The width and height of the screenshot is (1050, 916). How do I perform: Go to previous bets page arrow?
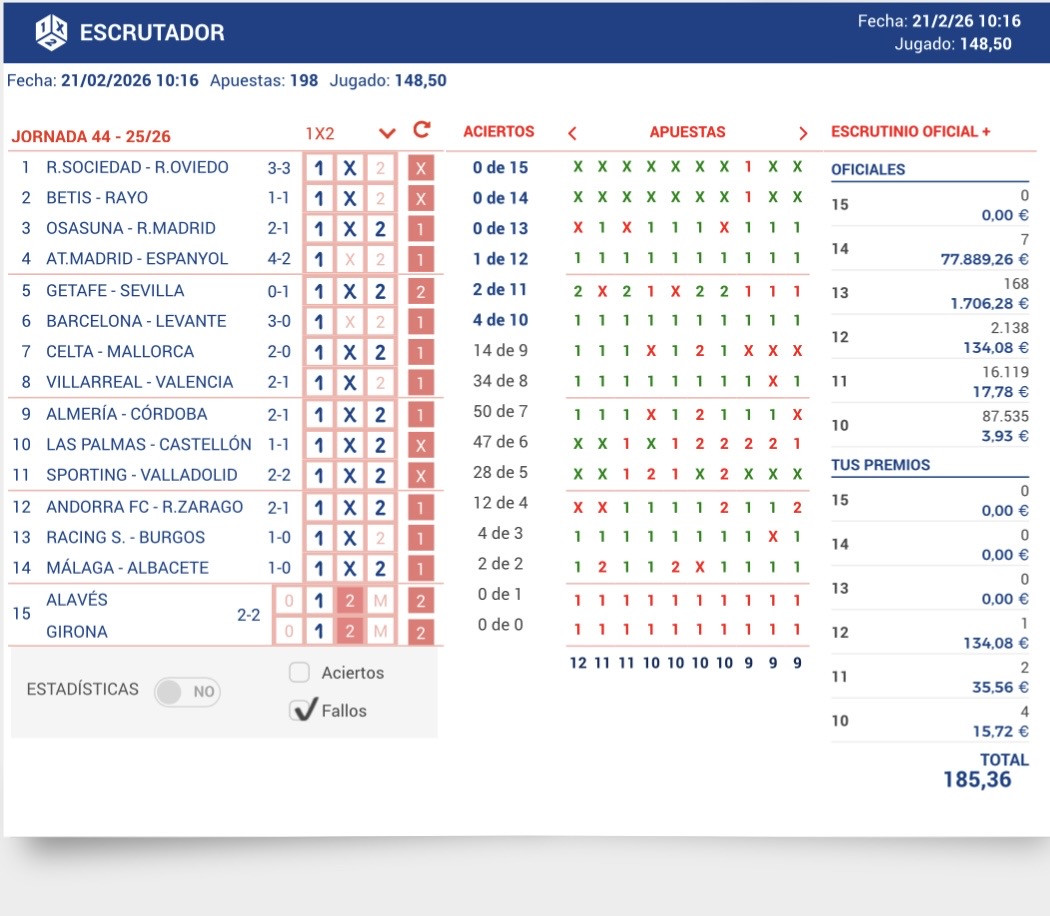(573, 133)
